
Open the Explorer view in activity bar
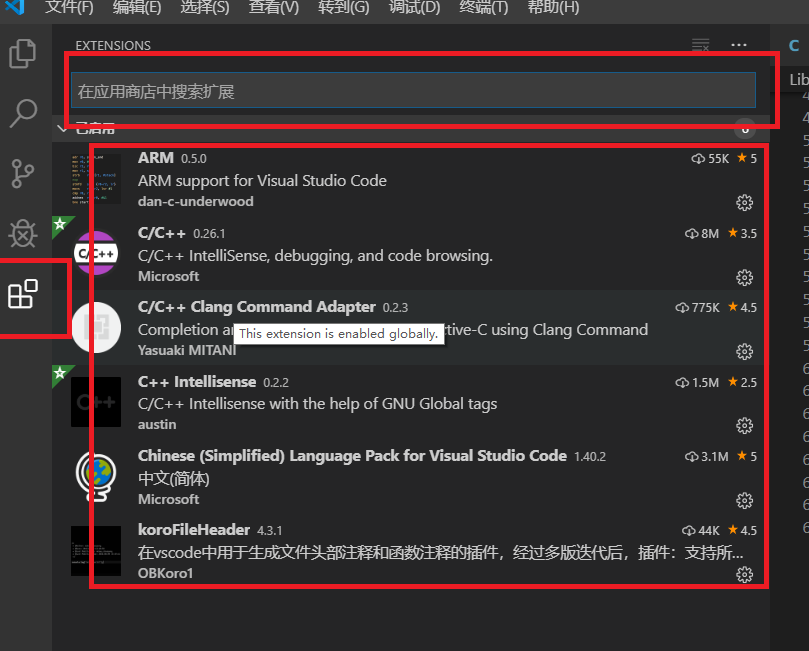[23, 54]
